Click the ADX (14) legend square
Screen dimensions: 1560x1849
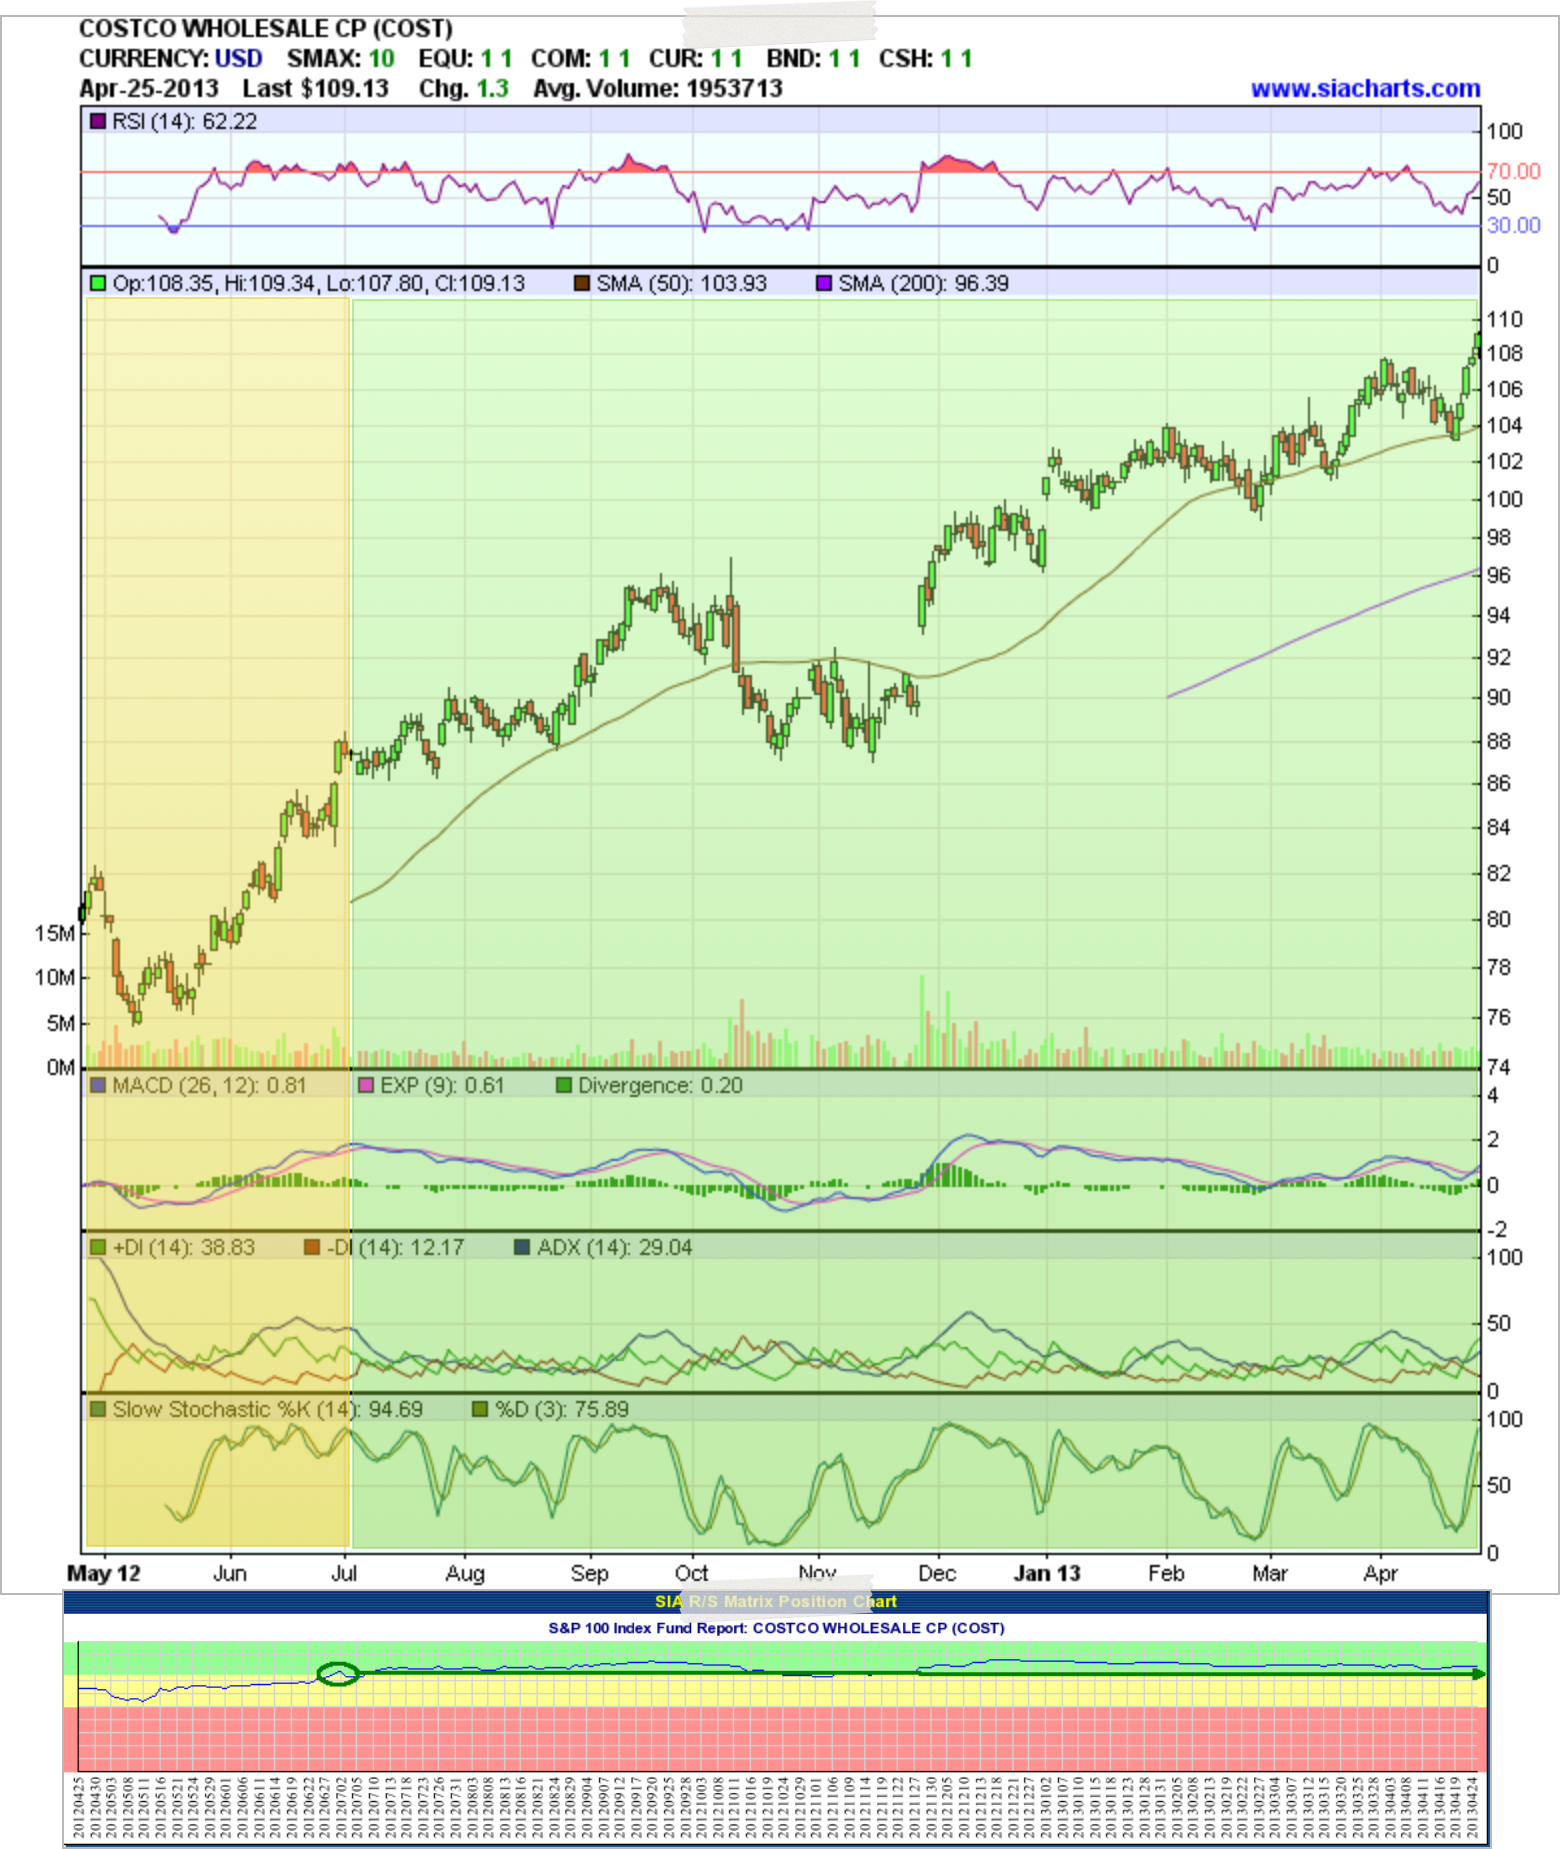coord(522,1248)
